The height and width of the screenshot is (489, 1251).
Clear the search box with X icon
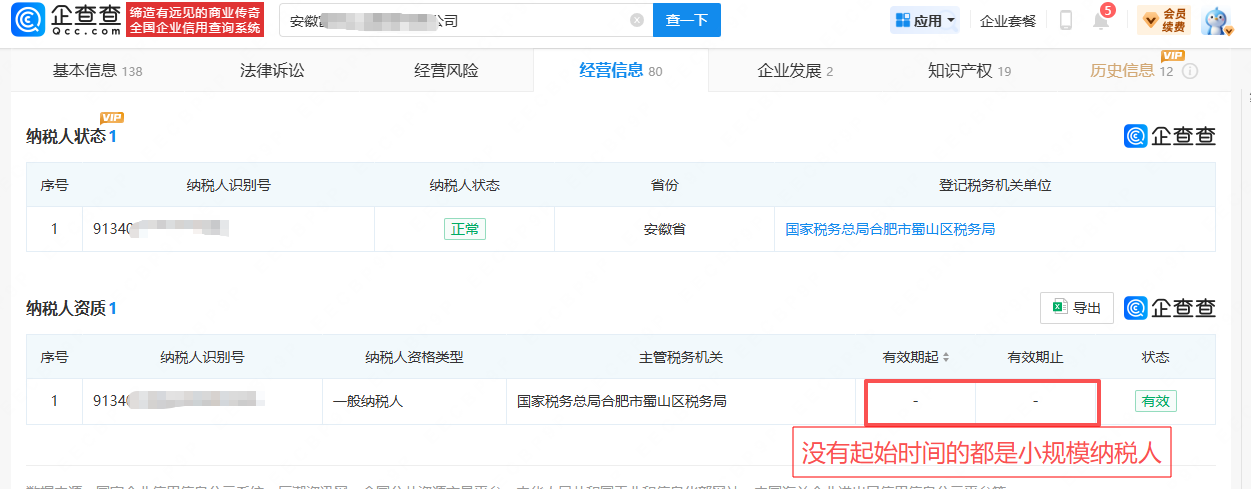637,20
